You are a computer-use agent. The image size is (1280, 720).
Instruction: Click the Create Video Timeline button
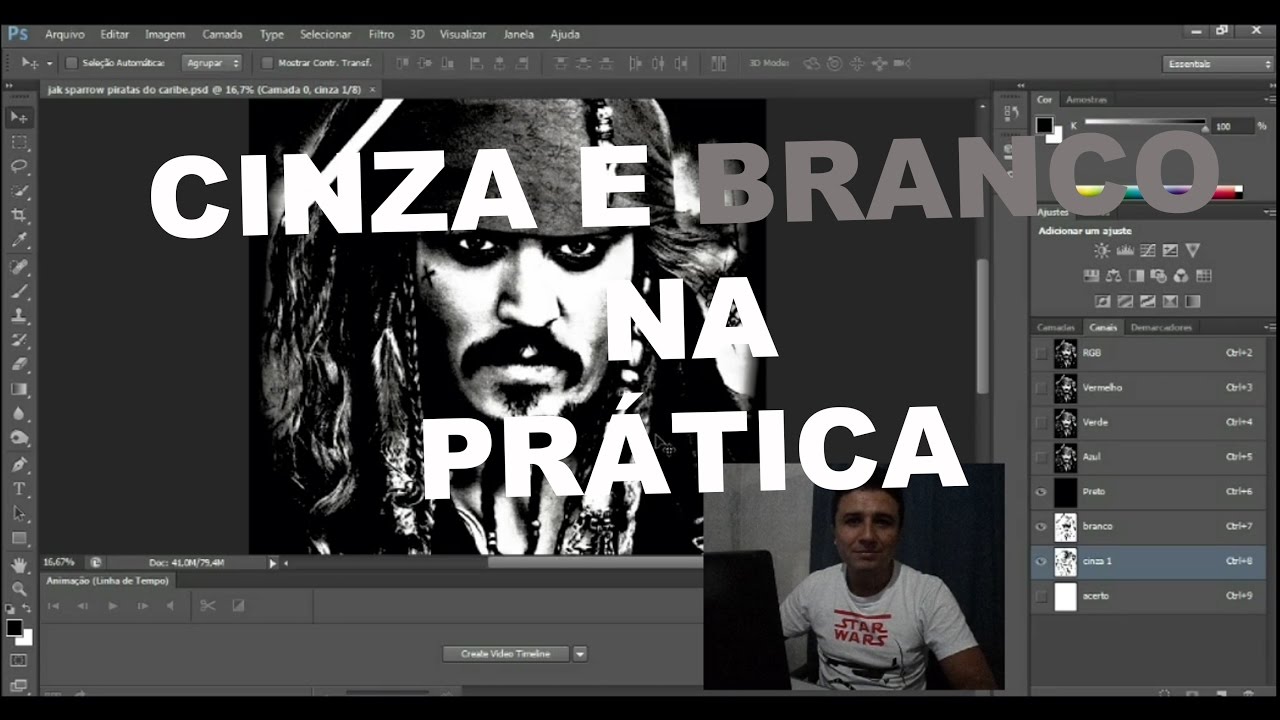pyautogui.click(x=506, y=654)
